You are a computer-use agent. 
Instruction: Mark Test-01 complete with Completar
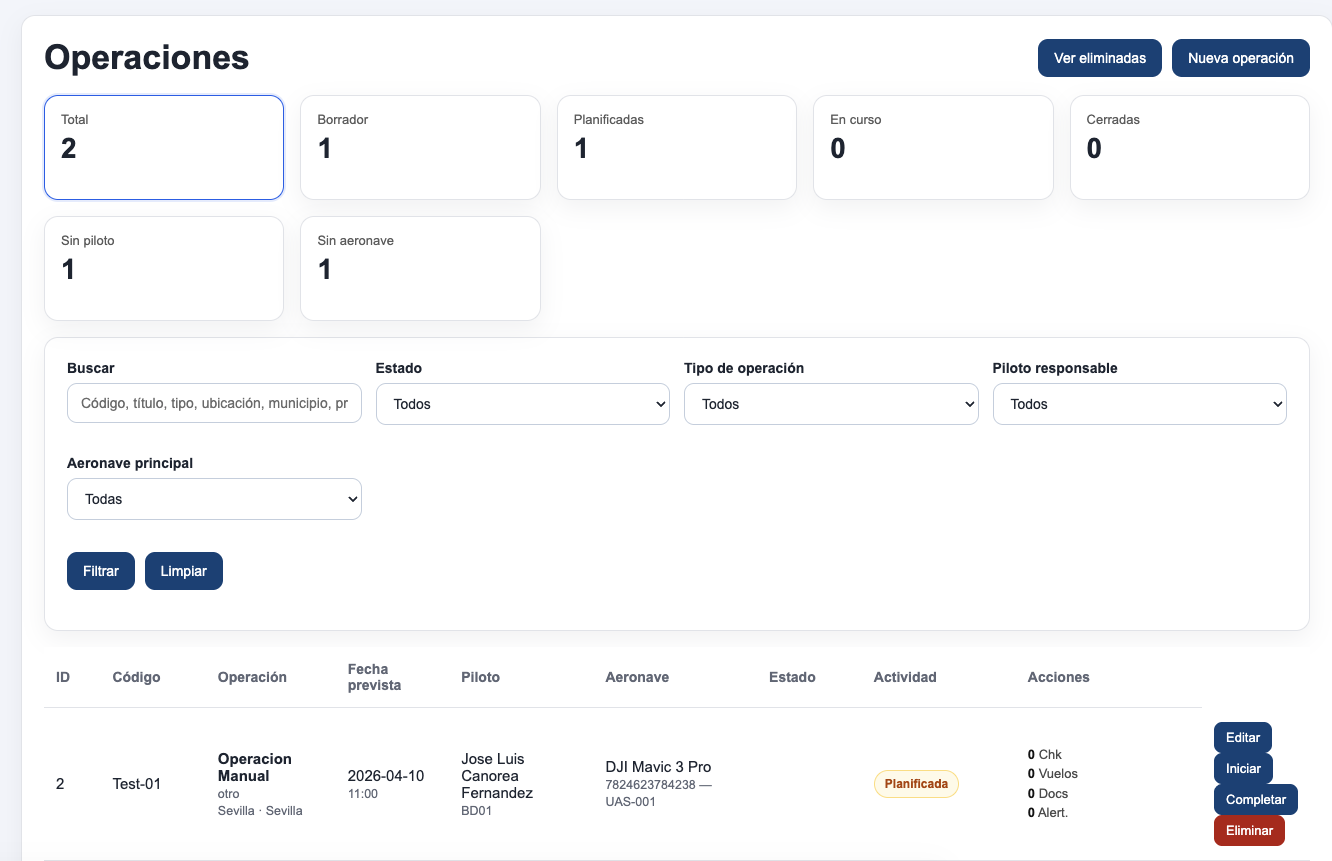tap(1256, 799)
